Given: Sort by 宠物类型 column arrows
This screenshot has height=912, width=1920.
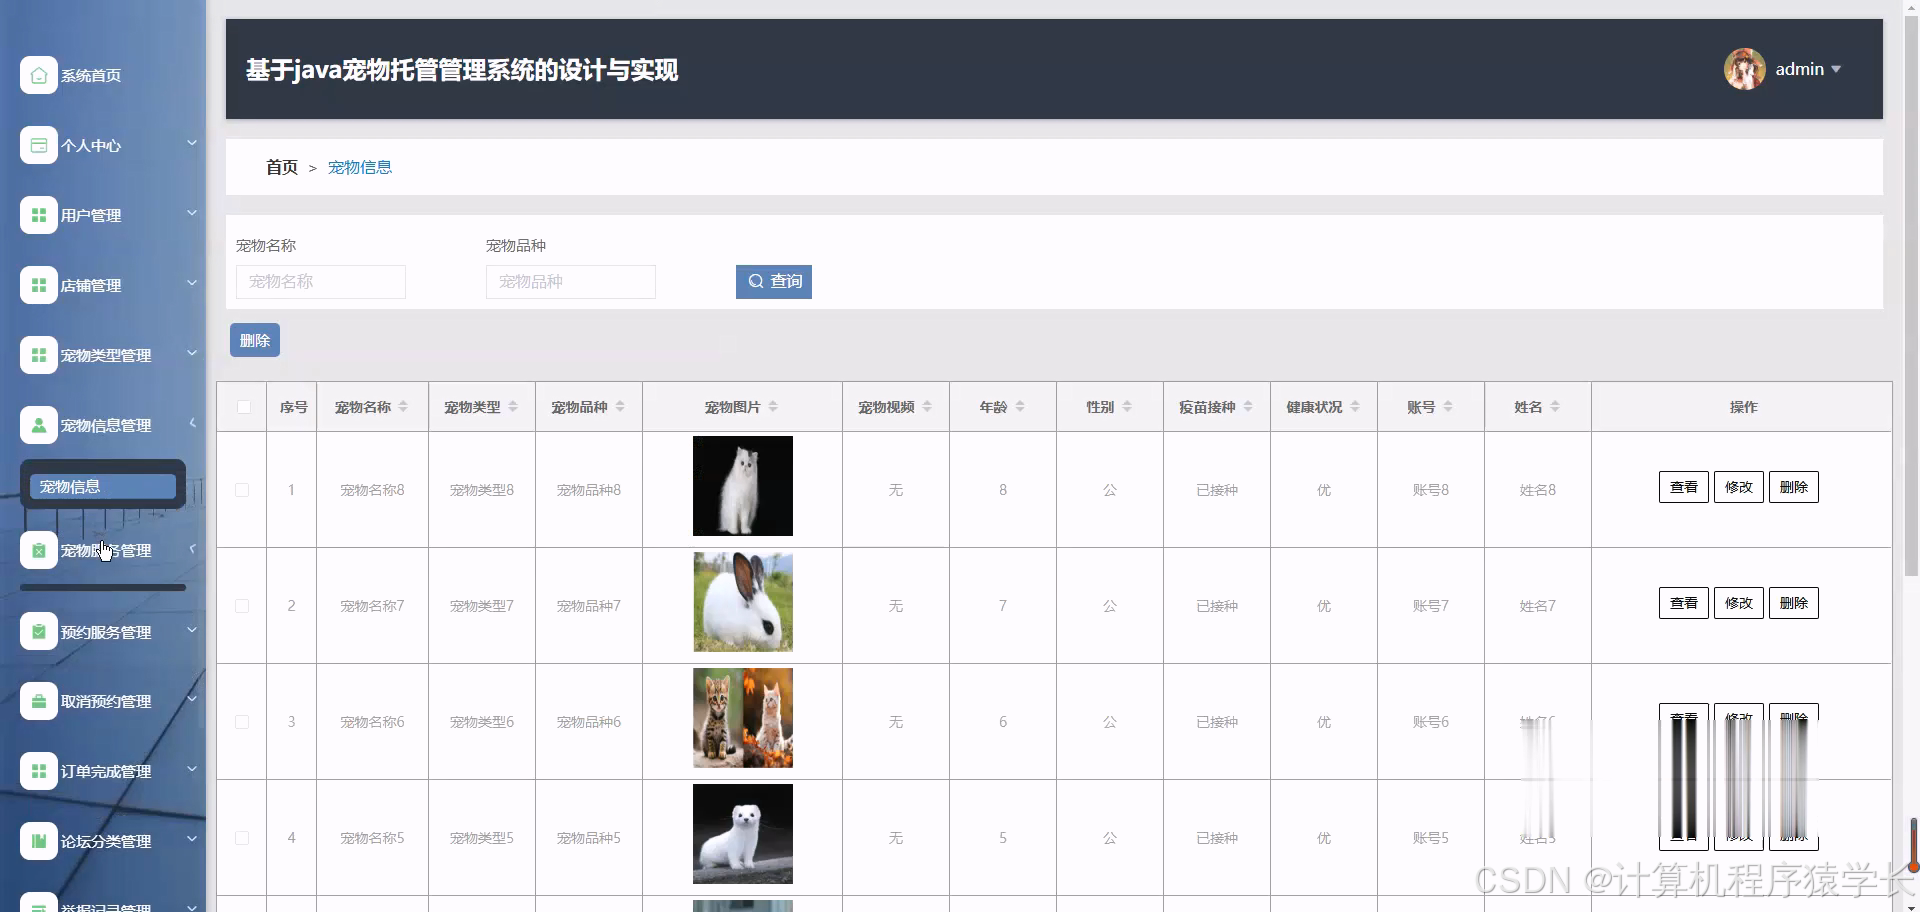Looking at the screenshot, I should (513, 407).
